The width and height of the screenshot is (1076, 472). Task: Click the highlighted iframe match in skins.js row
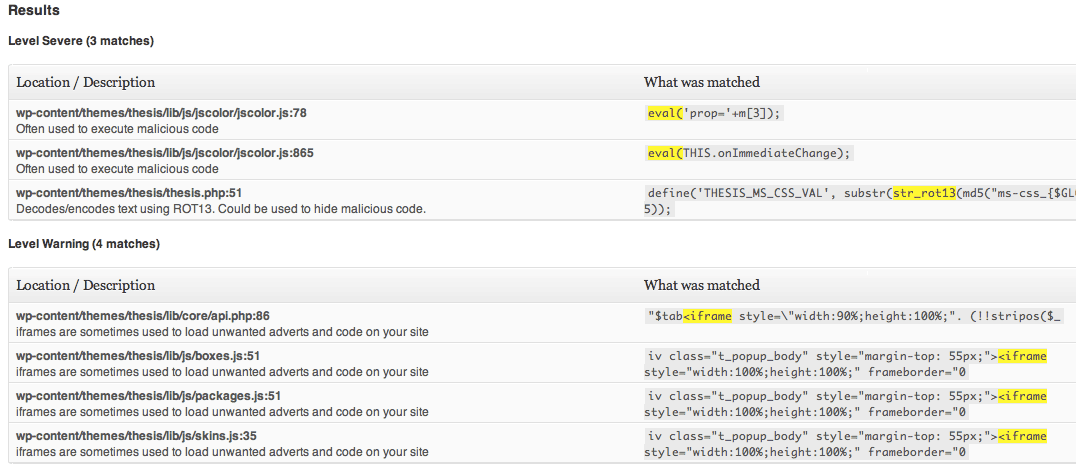1022,436
